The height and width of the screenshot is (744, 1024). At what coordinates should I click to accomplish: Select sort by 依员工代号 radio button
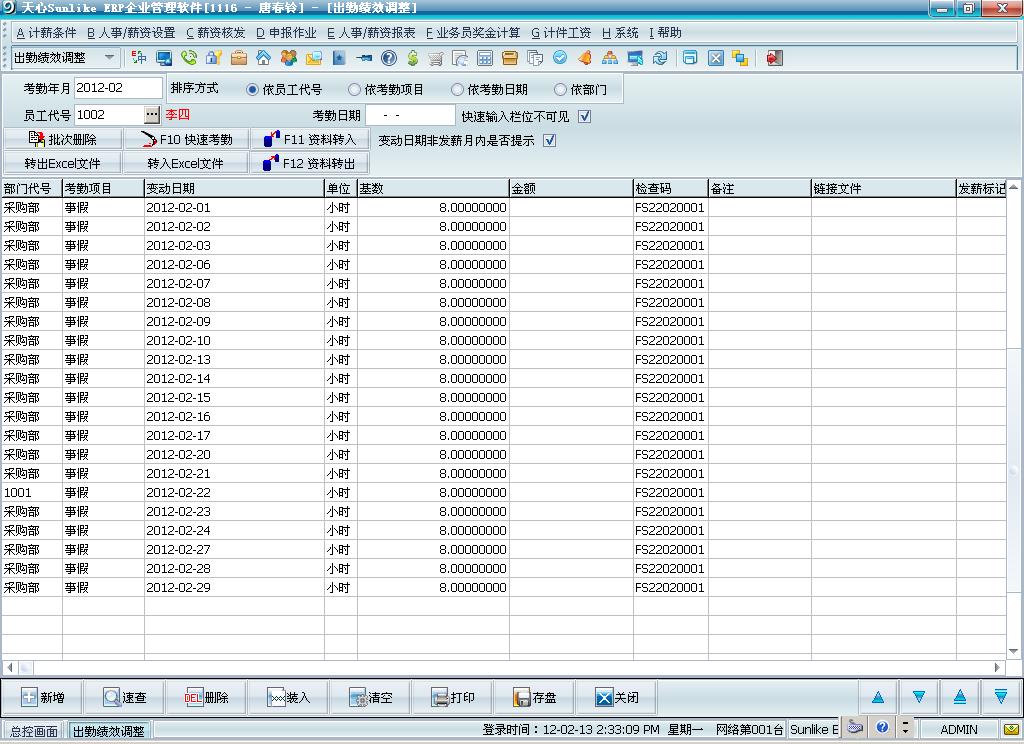[252, 89]
